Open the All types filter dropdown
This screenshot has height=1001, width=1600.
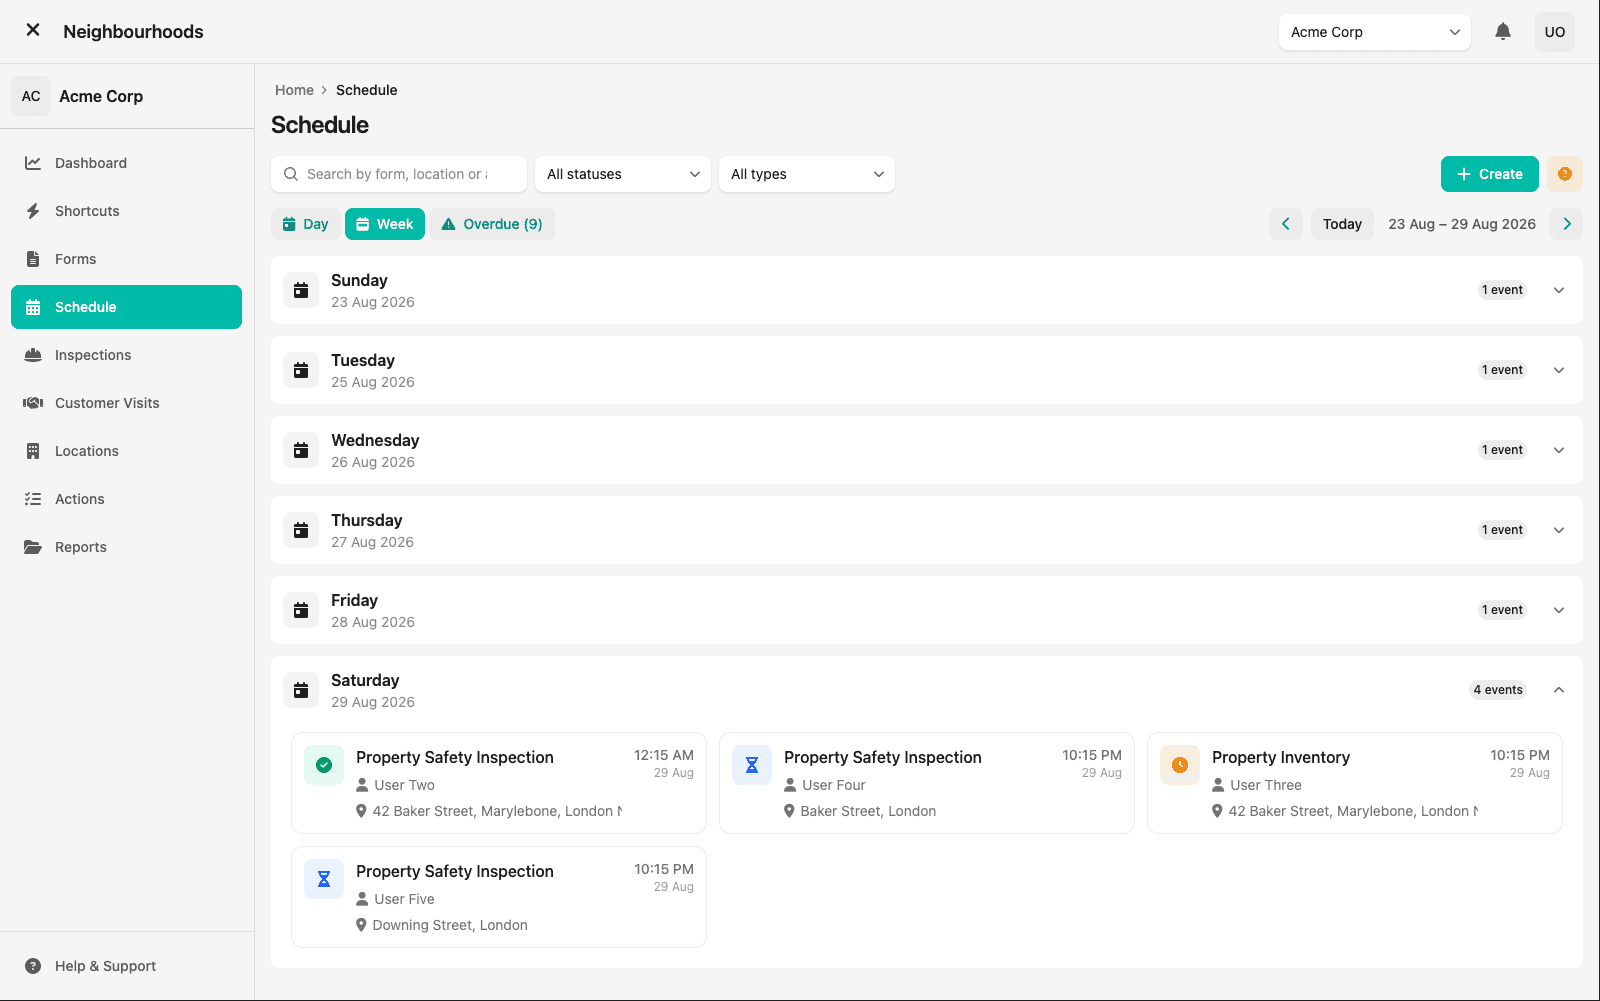(807, 174)
